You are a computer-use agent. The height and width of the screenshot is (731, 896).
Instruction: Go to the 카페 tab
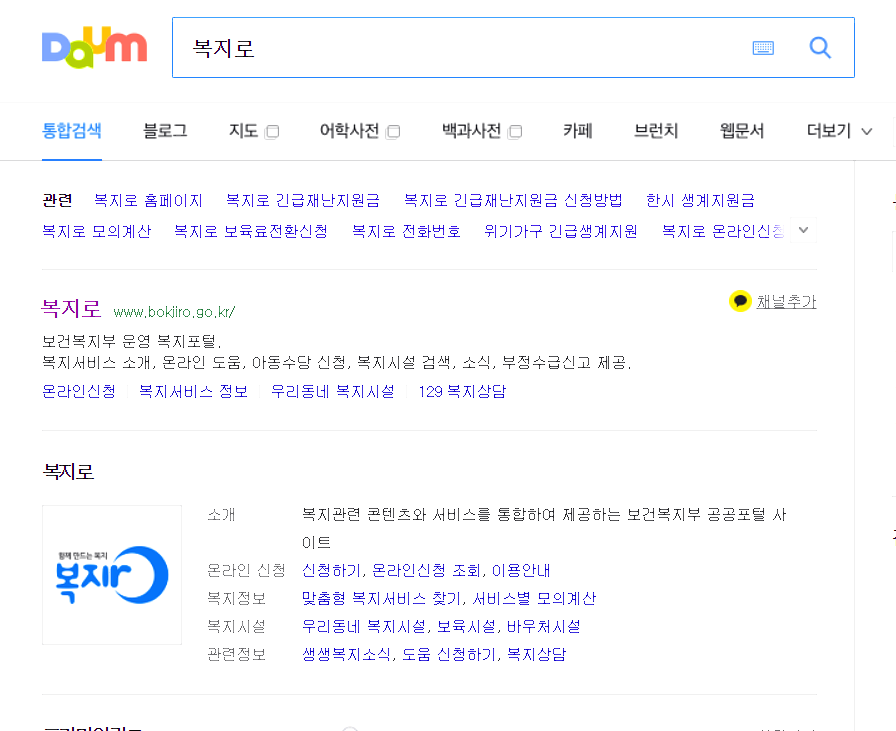[x=578, y=131]
